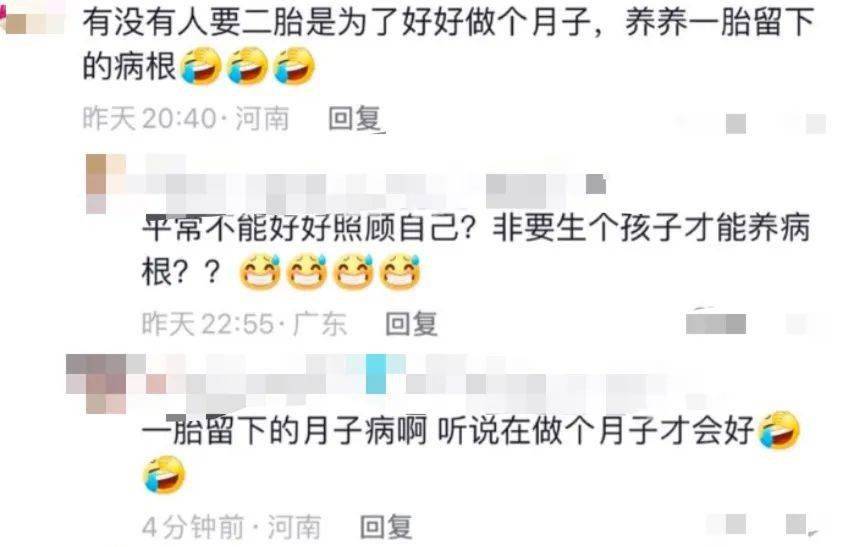Screen dimensions: 852x547
Task: Click rightmost blurred icon on 20:40 comment row
Action: coord(815,123)
